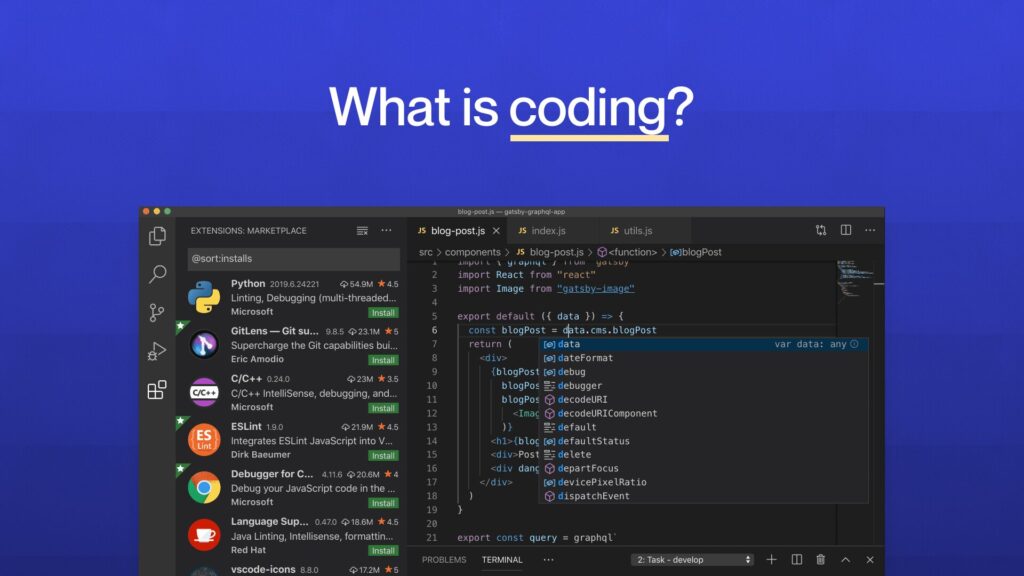This screenshot has width=1024, height=576.
Task: Select 'debugger' autocomplete suggestion
Action: click(703, 385)
